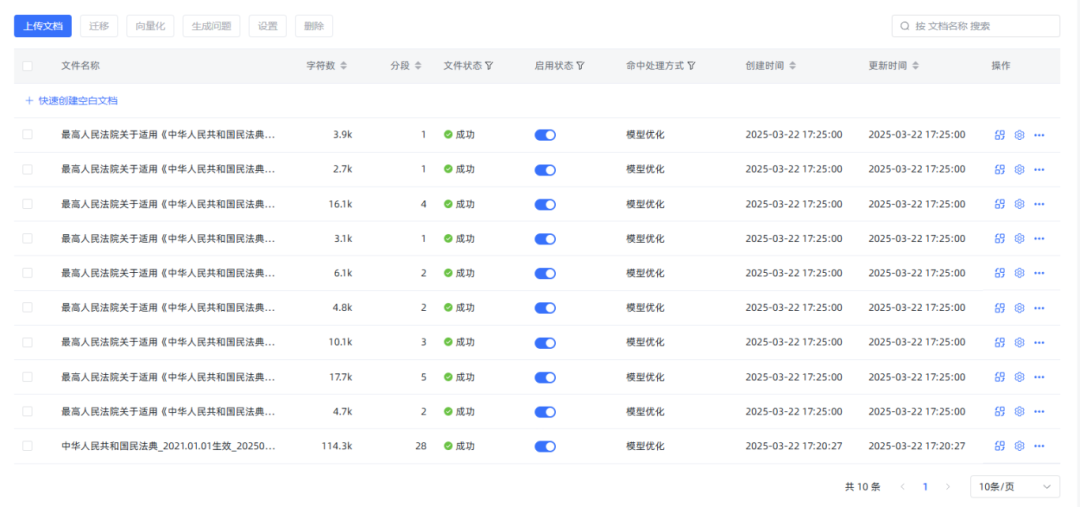Click the 设置 toolbar button
Viewport: 1080px width, 507px height.
pyautogui.click(x=267, y=26)
